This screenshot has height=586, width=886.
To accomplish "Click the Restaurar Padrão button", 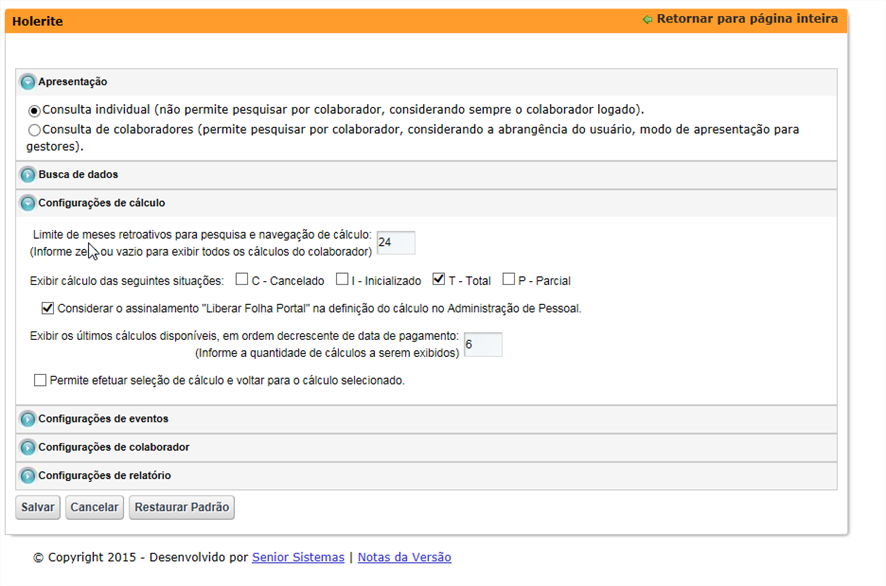I will tap(182, 507).
